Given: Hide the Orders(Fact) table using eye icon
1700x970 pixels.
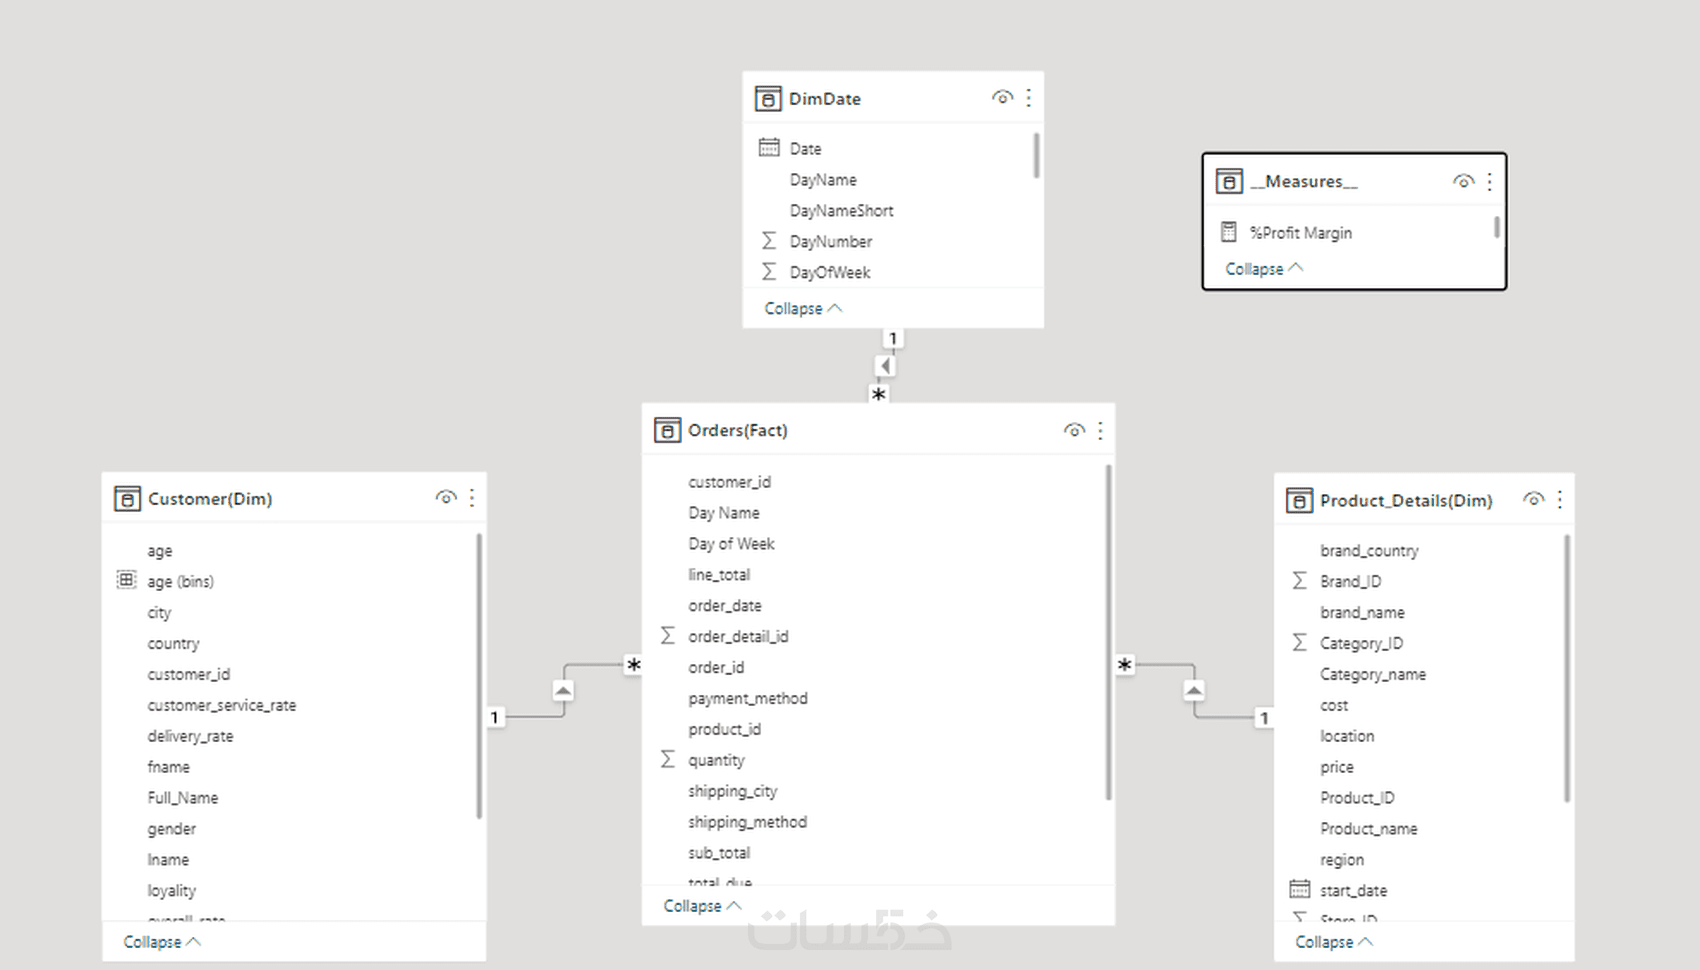Looking at the screenshot, I should pyautogui.click(x=1074, y=430).
